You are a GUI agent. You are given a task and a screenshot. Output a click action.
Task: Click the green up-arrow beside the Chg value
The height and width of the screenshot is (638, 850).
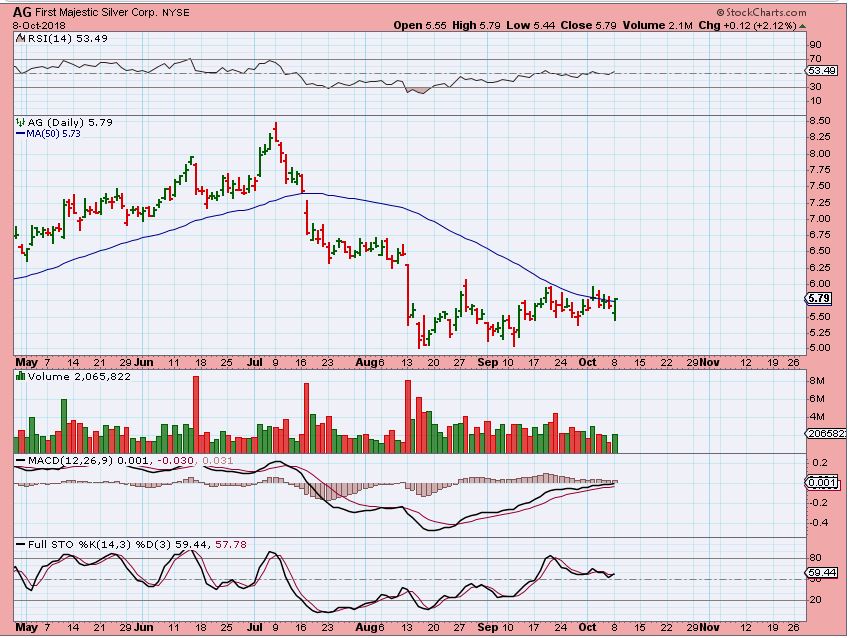(x=802, y=26)
